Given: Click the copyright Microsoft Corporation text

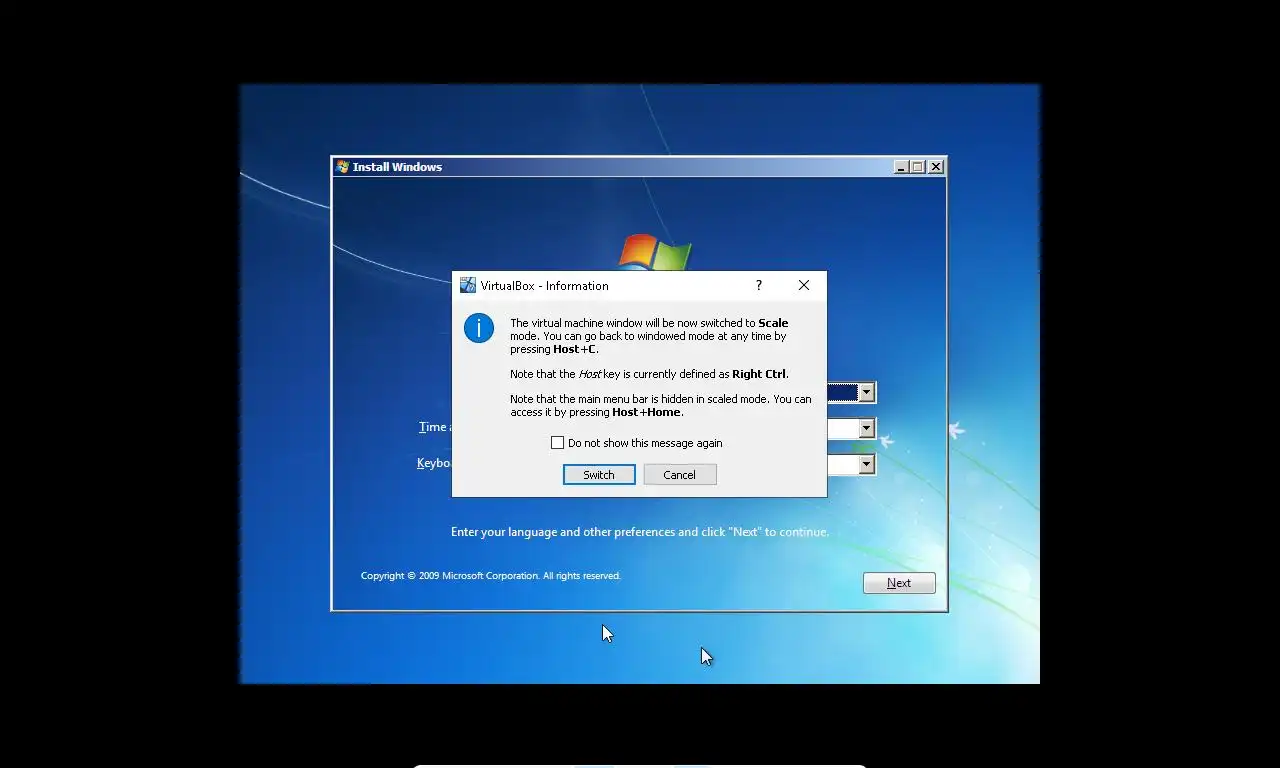Looking at the screenshot, I should [491, 576].
